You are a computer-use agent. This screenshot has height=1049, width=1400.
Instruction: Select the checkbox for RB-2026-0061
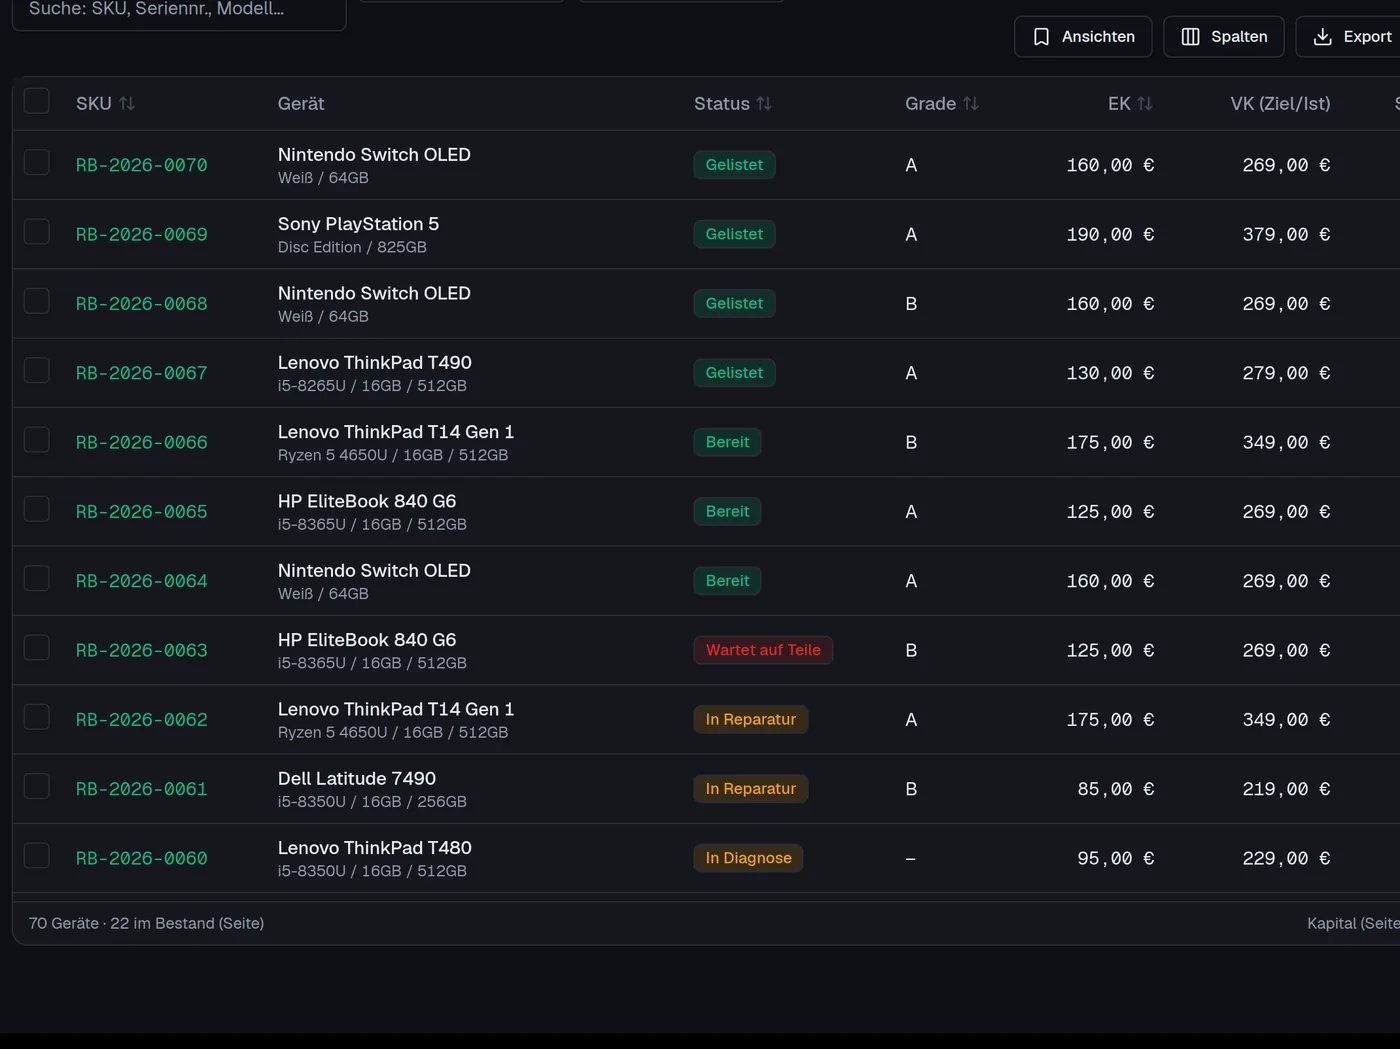coord(37,786)
